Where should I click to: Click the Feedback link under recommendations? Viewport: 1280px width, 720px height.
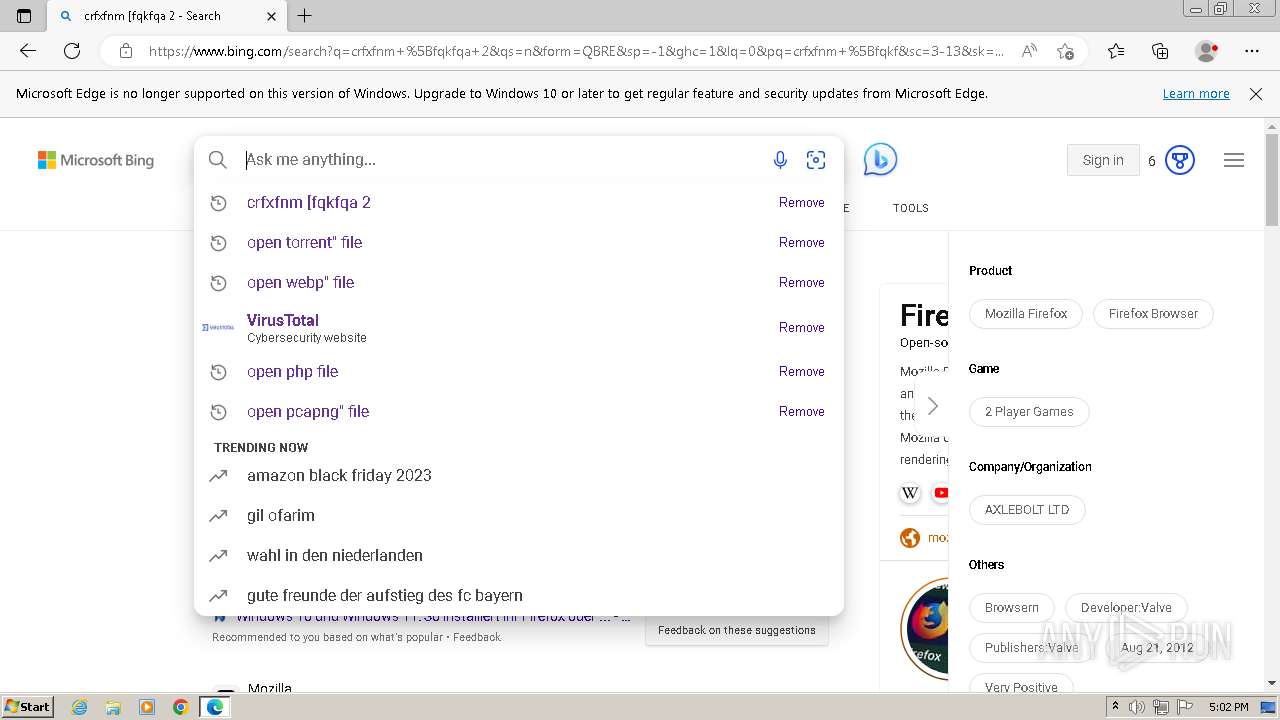point(477,637)
